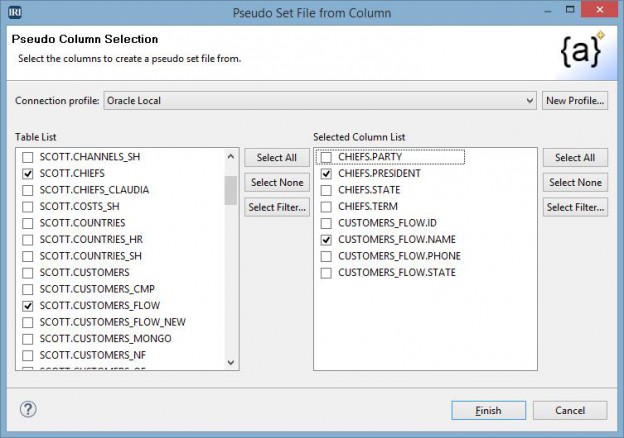Click Select Filter... beside Table List
This screenshot has width=624, height=438.
coord(277,207)
